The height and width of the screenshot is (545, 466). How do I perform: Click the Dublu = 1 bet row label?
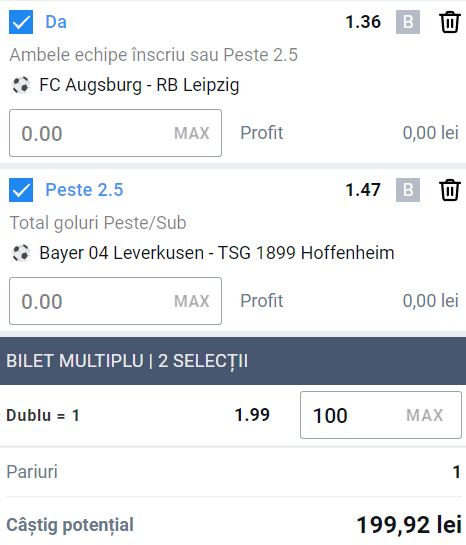pyautogui.click(x=43, y=415)
